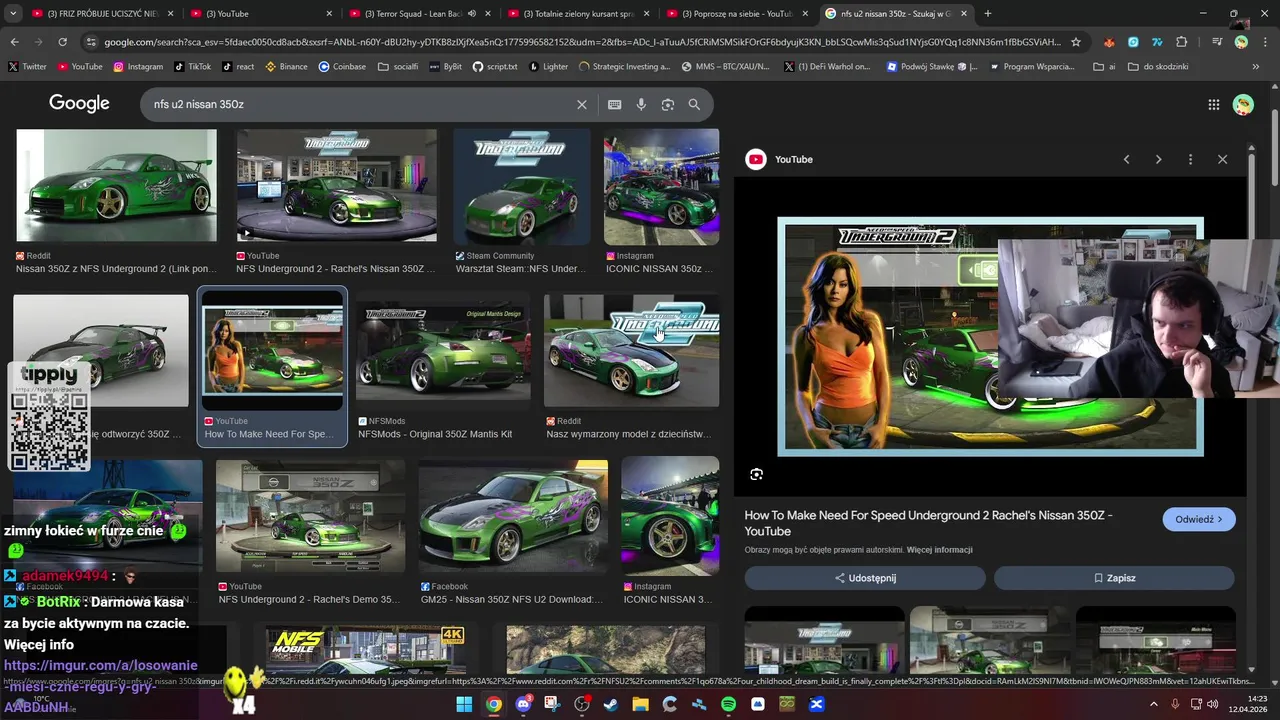Close the image preview panel

coord(1222,159)
